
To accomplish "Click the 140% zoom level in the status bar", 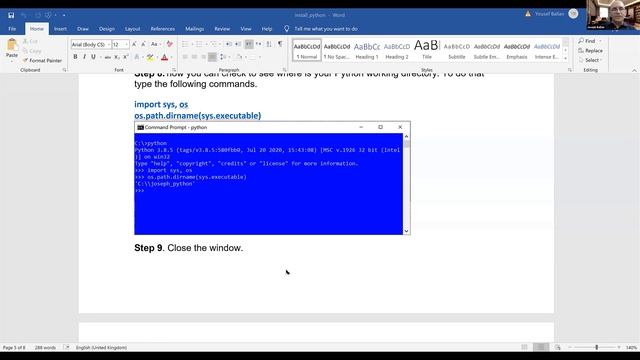I will pyautogui.click(x=631, y=348).
